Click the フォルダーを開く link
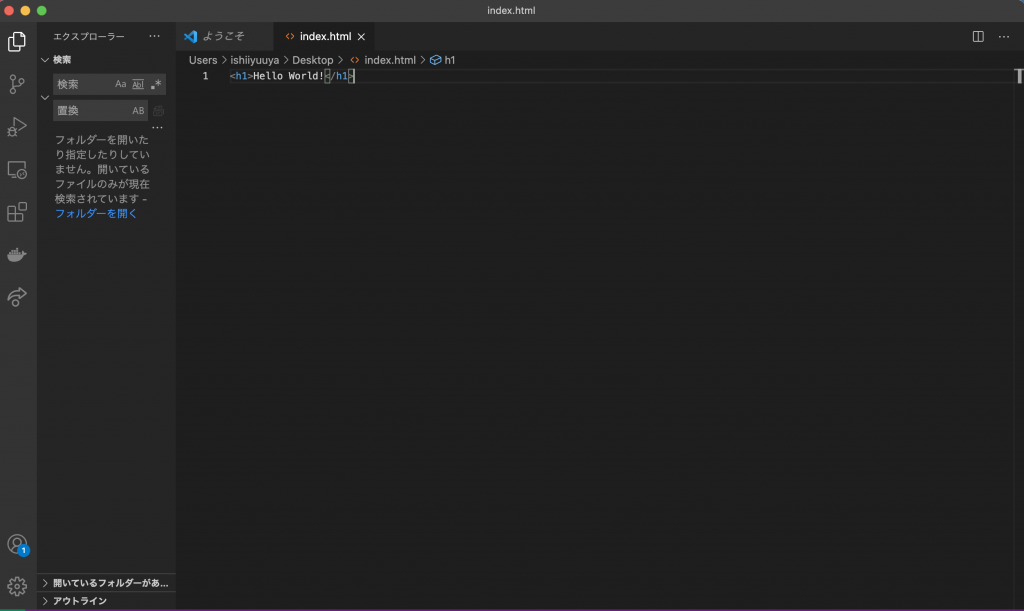This screenshot has width=1024, height=611. pos(96,213)
